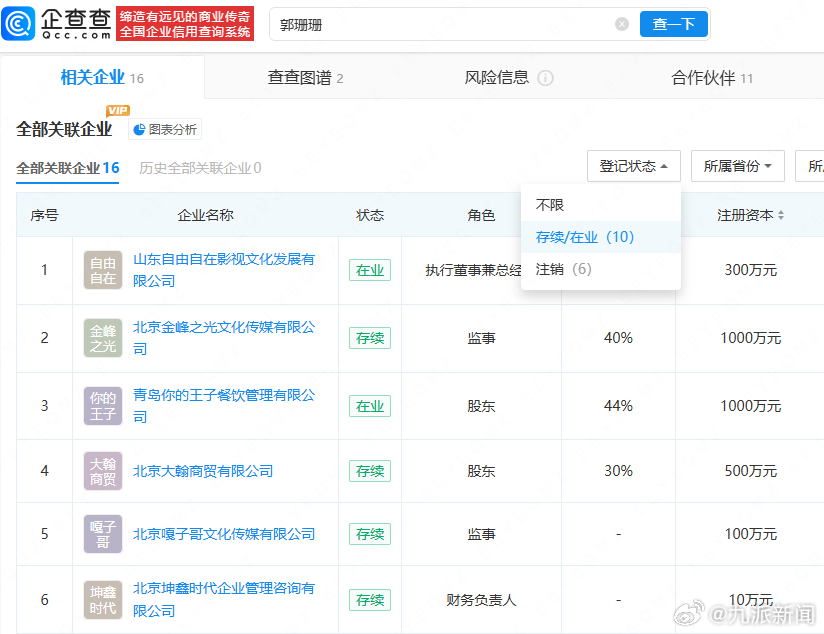Select 不限 in the status dropdown

point(550,205)
